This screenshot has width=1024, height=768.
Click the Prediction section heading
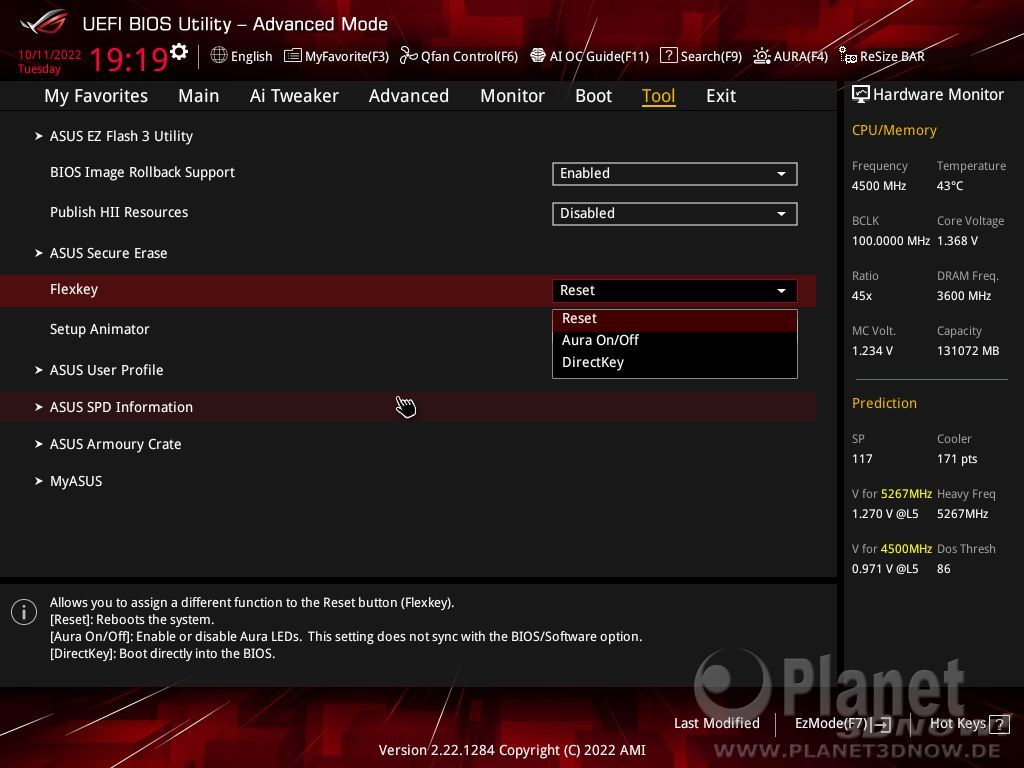884,403
